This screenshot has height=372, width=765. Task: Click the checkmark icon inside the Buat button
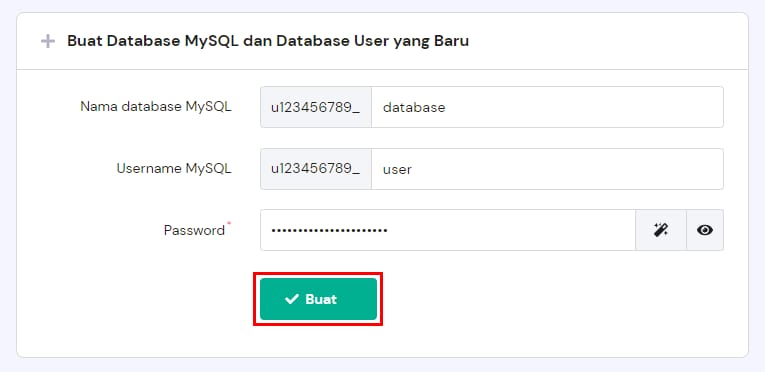(x=292, y=299)
